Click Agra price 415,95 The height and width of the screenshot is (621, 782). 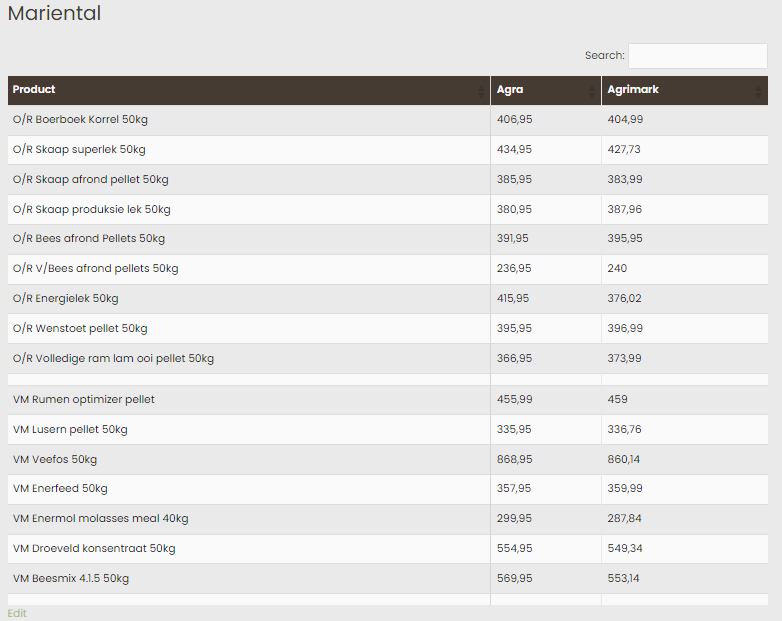[513, 298]
